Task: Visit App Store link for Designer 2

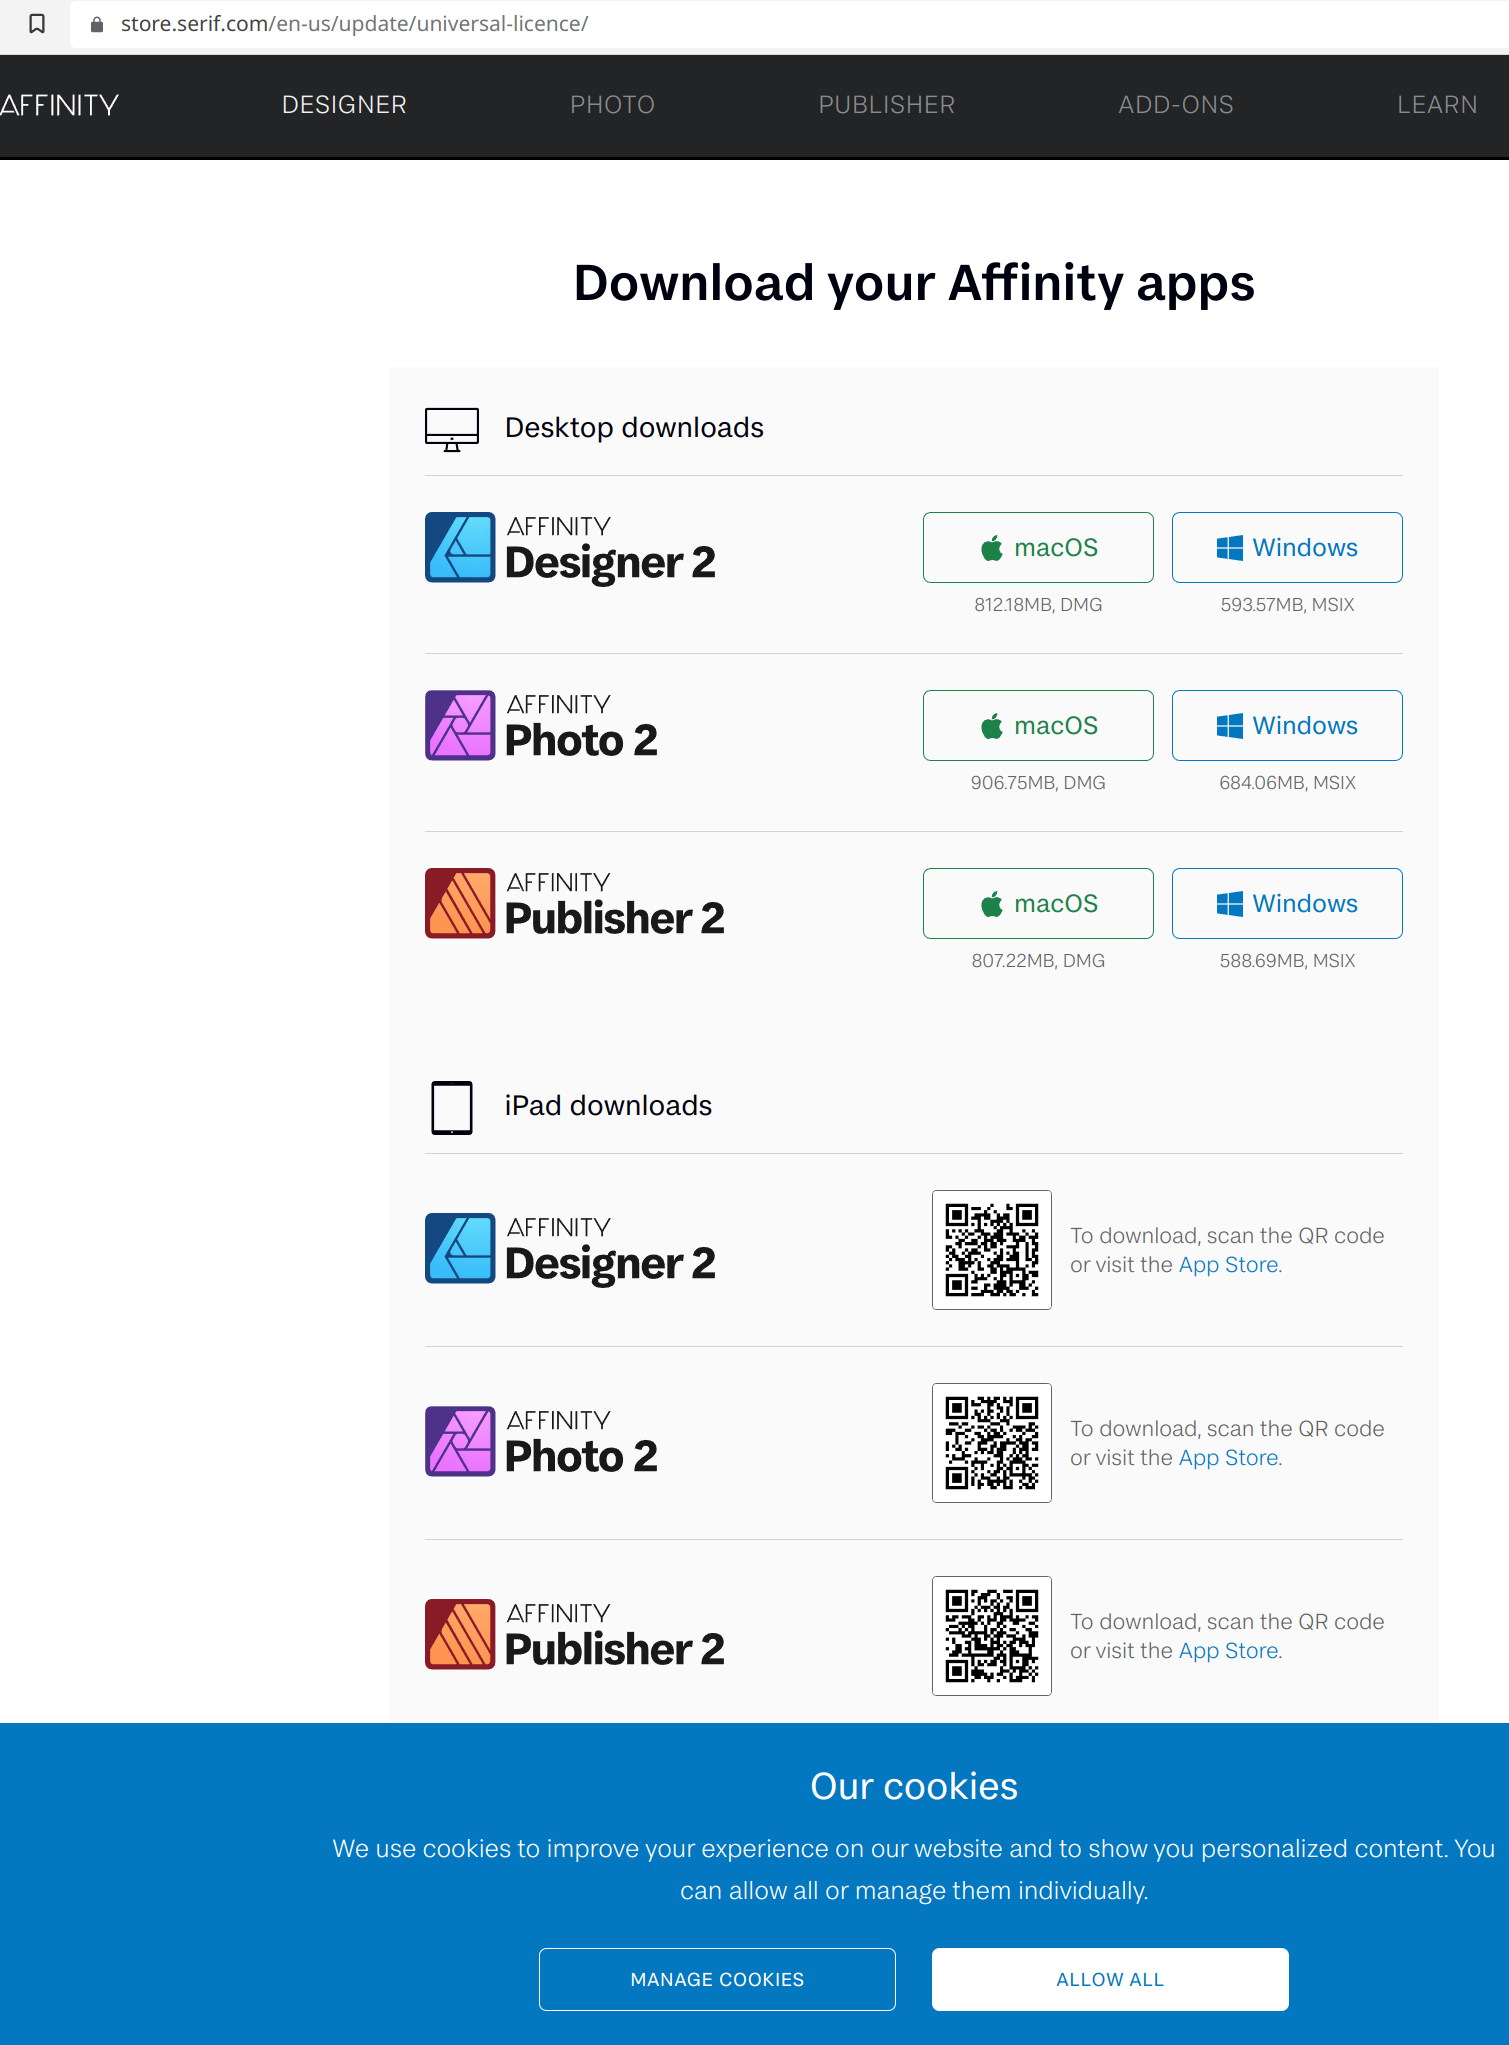Action: click(x=1228, y=1265)
